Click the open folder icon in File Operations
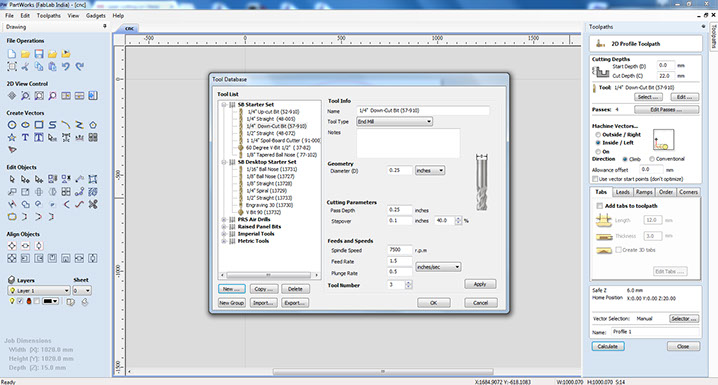 25,54
